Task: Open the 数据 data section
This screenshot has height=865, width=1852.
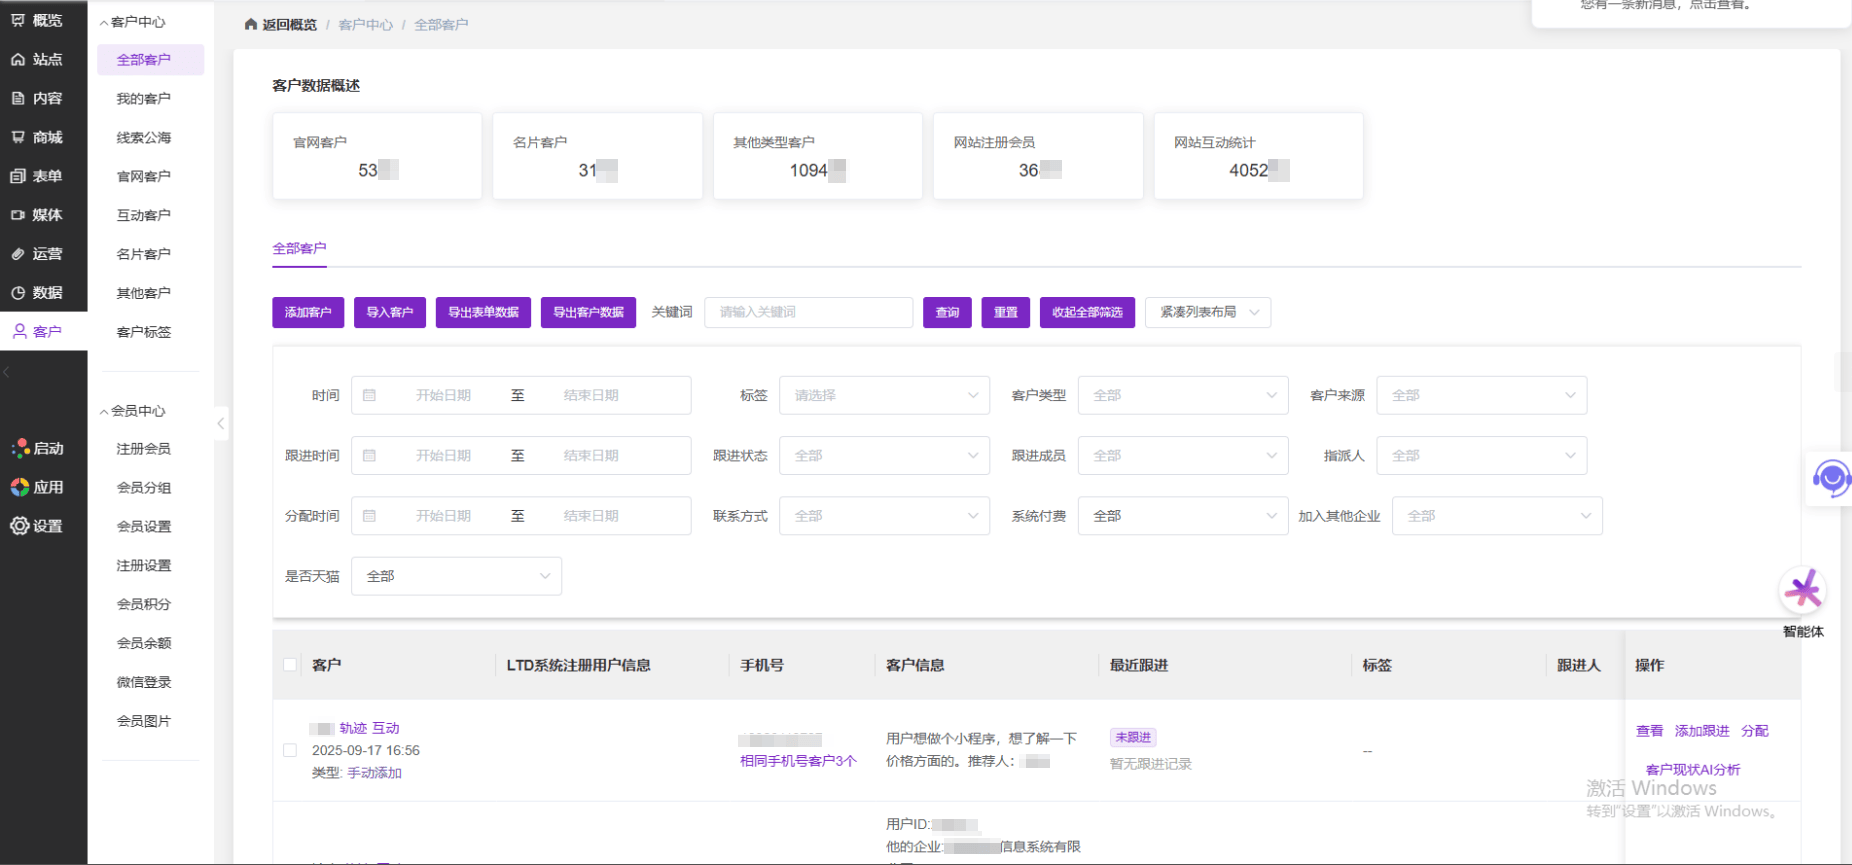Action: 37,292
